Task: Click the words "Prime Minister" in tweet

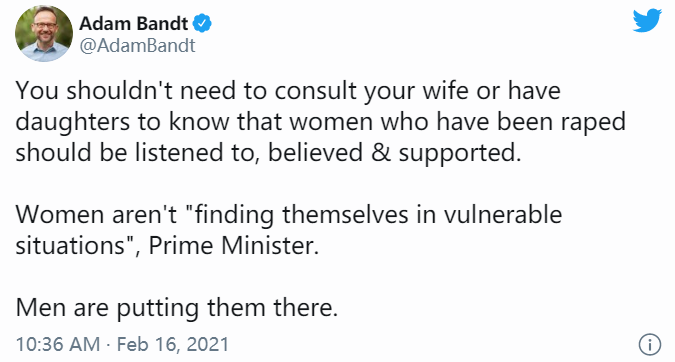Action: (231, 246)
